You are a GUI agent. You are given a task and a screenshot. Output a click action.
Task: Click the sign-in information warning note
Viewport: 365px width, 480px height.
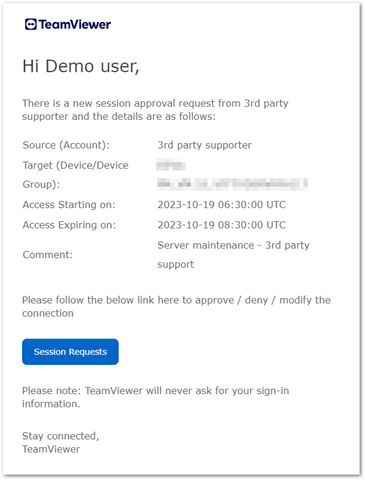point(156,397)
